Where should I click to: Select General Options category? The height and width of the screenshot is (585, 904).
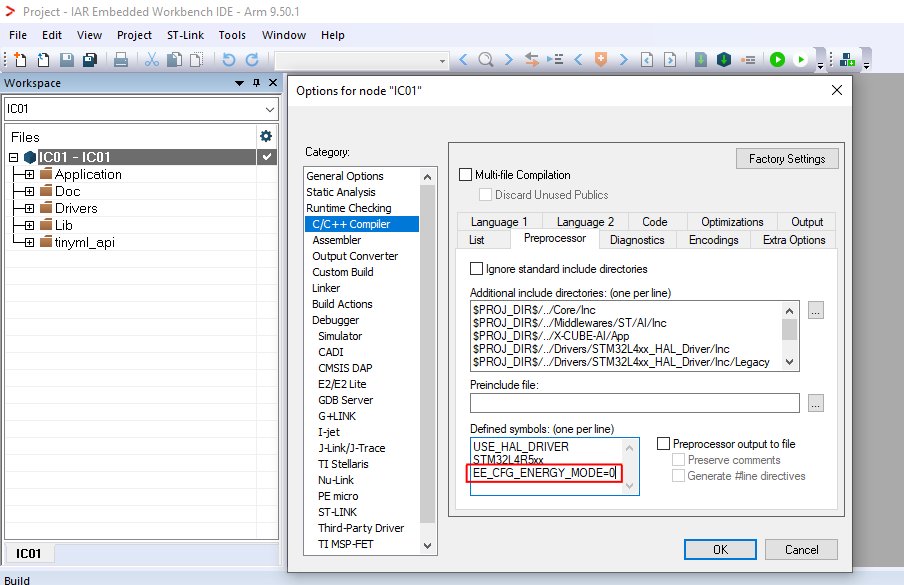point(345,176)
